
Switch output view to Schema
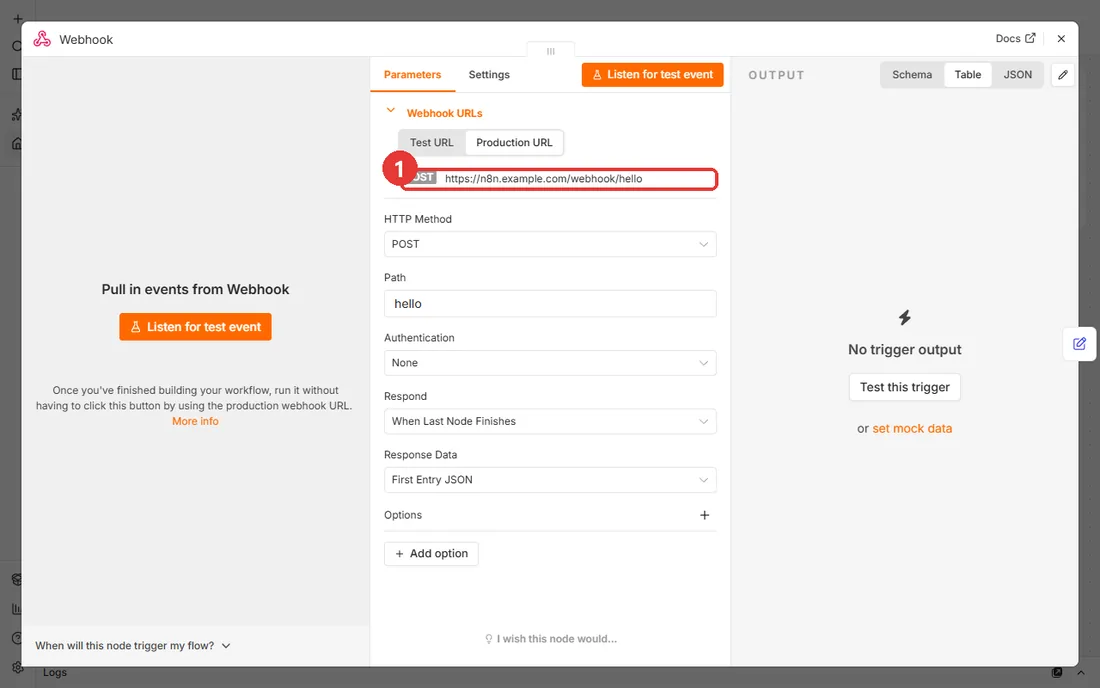point(912,74)
